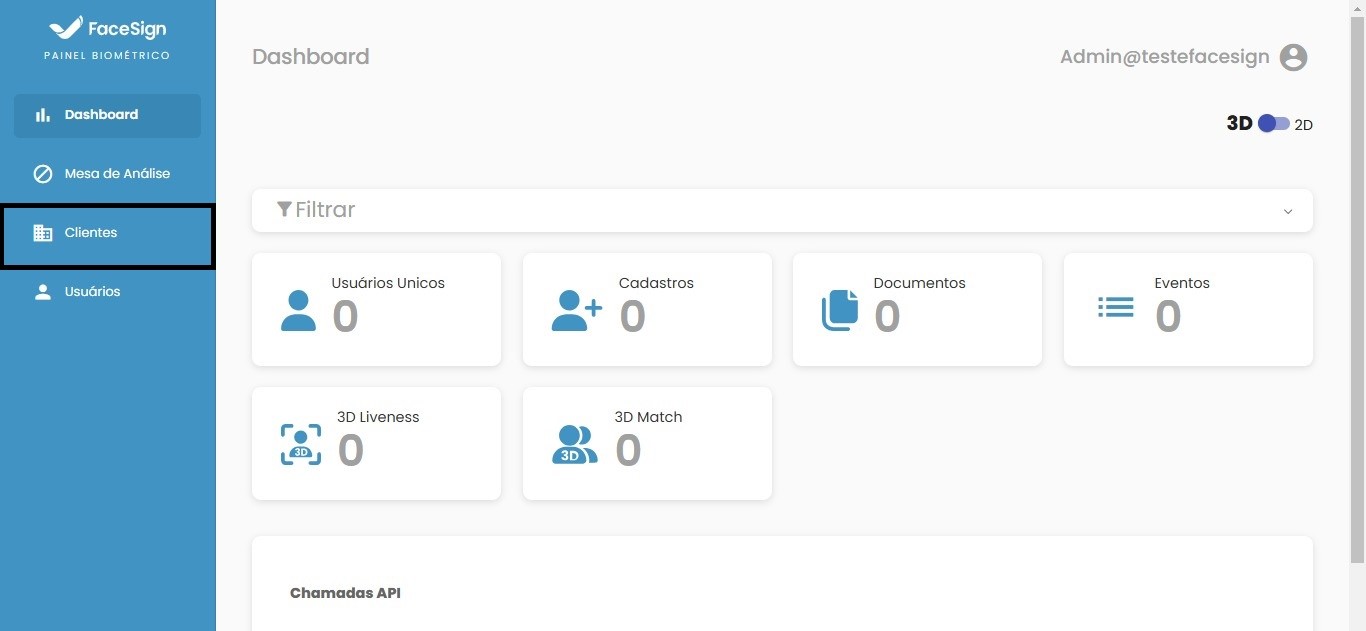
Task: Expand the Filtrar panel chevron
Action: [x=1288, y=211]
